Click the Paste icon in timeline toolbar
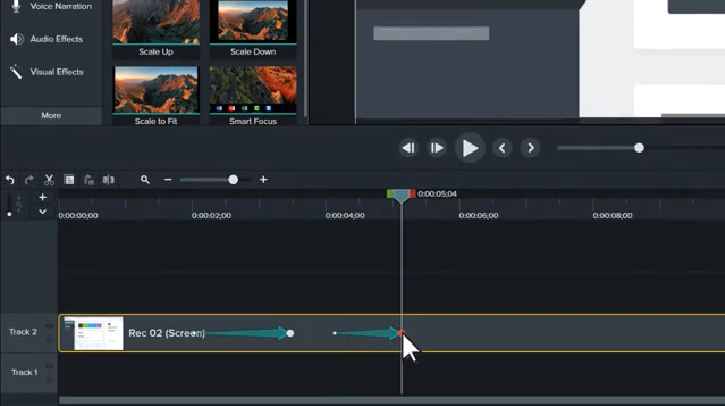The width and height of the screenshot is (725, 406). [x=89, y=180]
